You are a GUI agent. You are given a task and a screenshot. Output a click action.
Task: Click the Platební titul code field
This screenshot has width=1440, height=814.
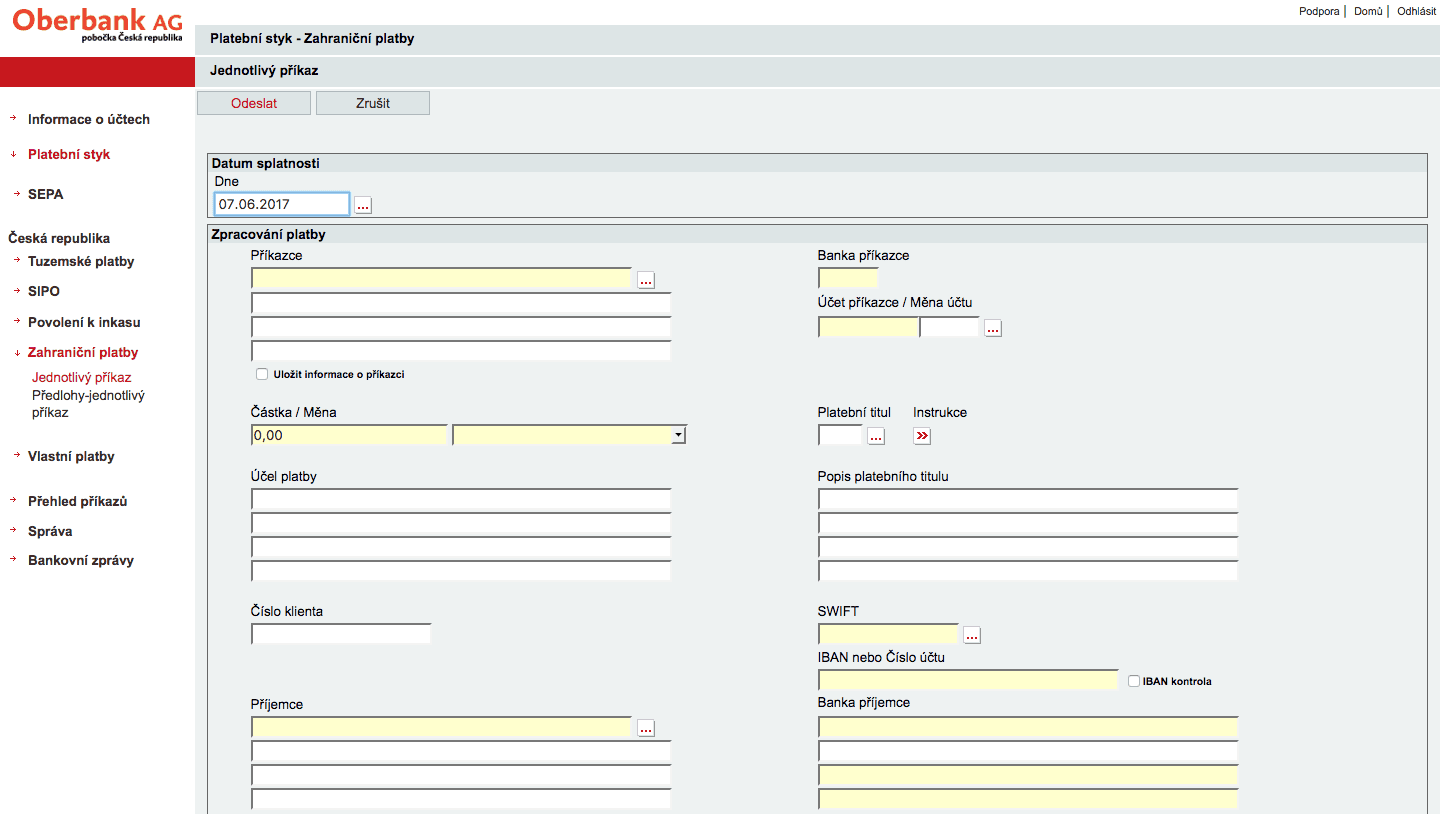[840, 435]
